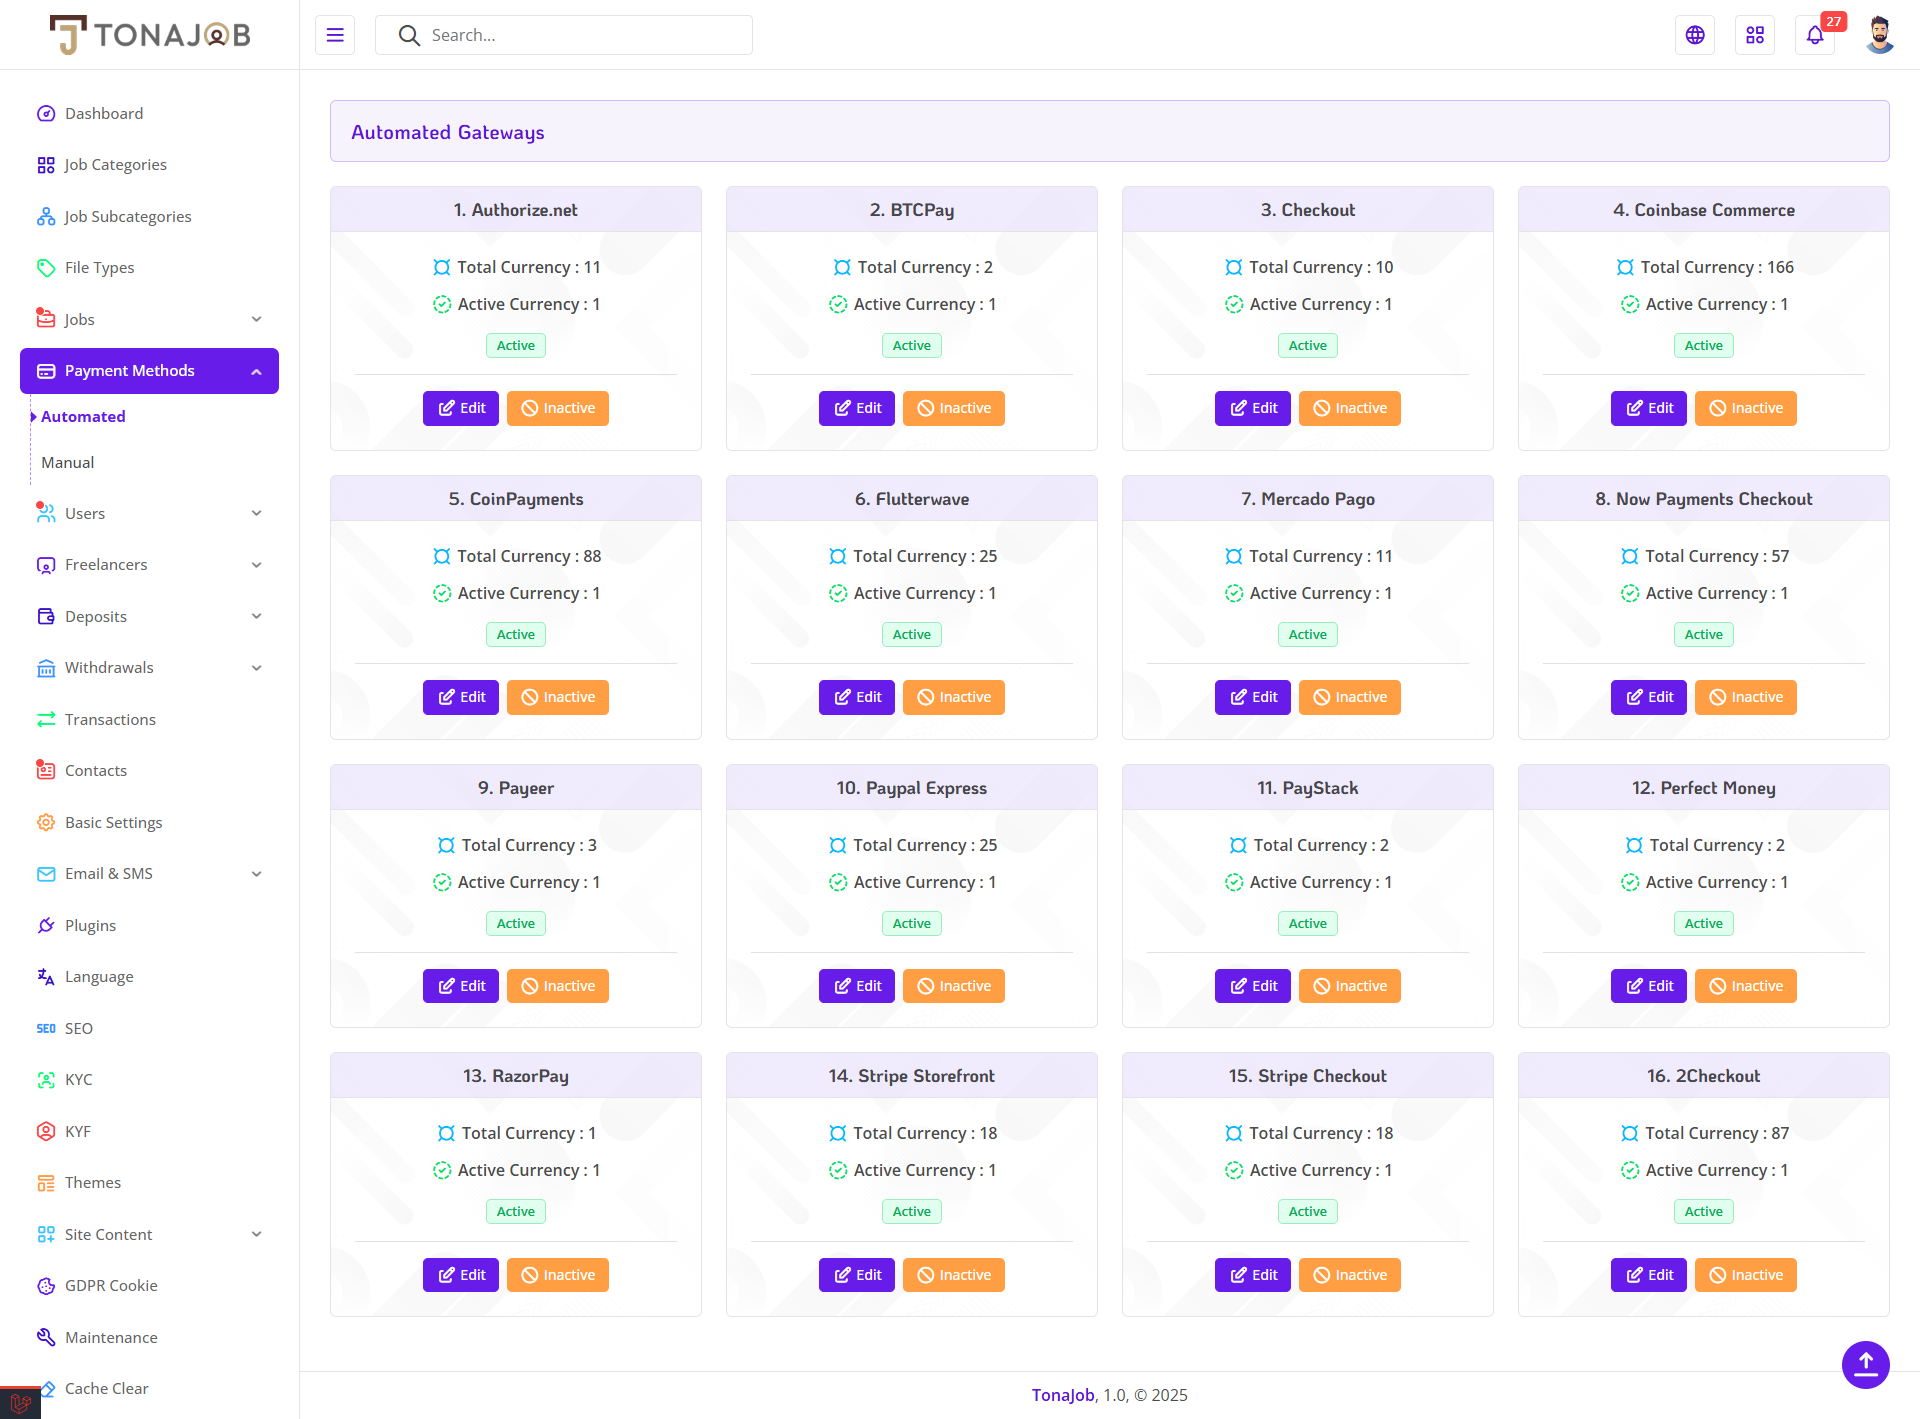The width and height of the screenshot is (1920, 1419).
Task: Go to Basic Settings in the sidebar
Action: coord(113,822)
